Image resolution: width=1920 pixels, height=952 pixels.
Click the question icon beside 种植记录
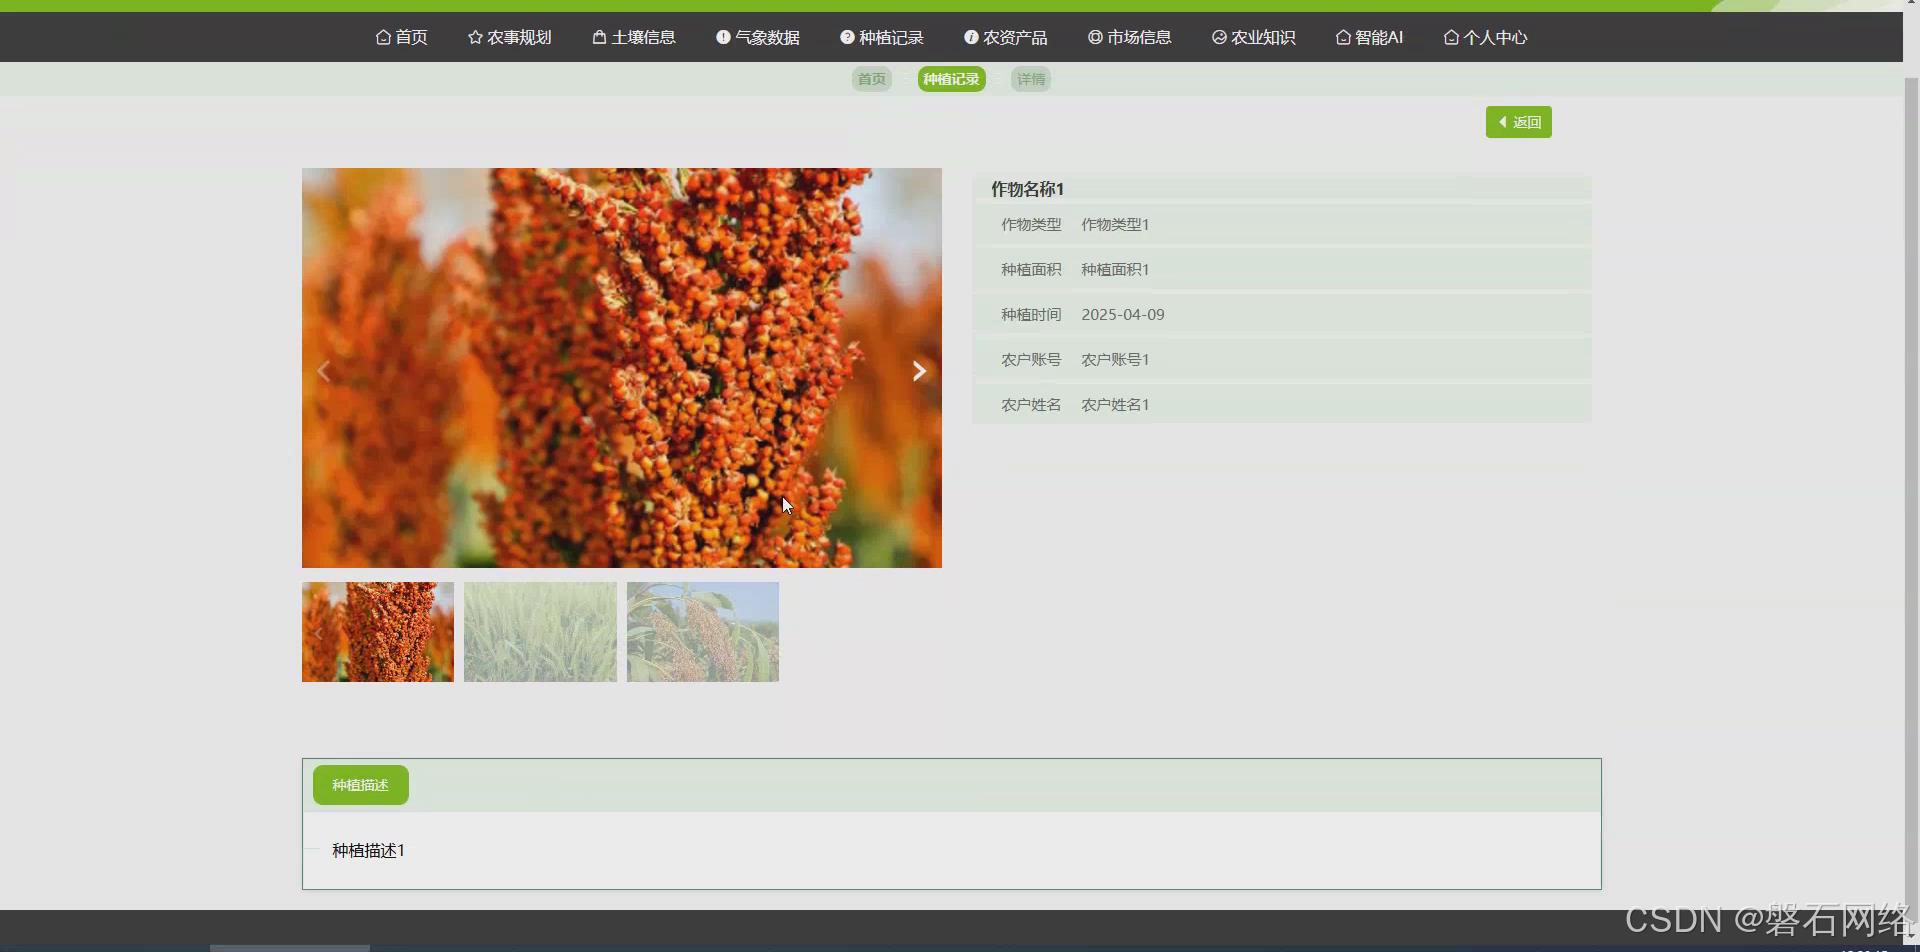(847, 37)
